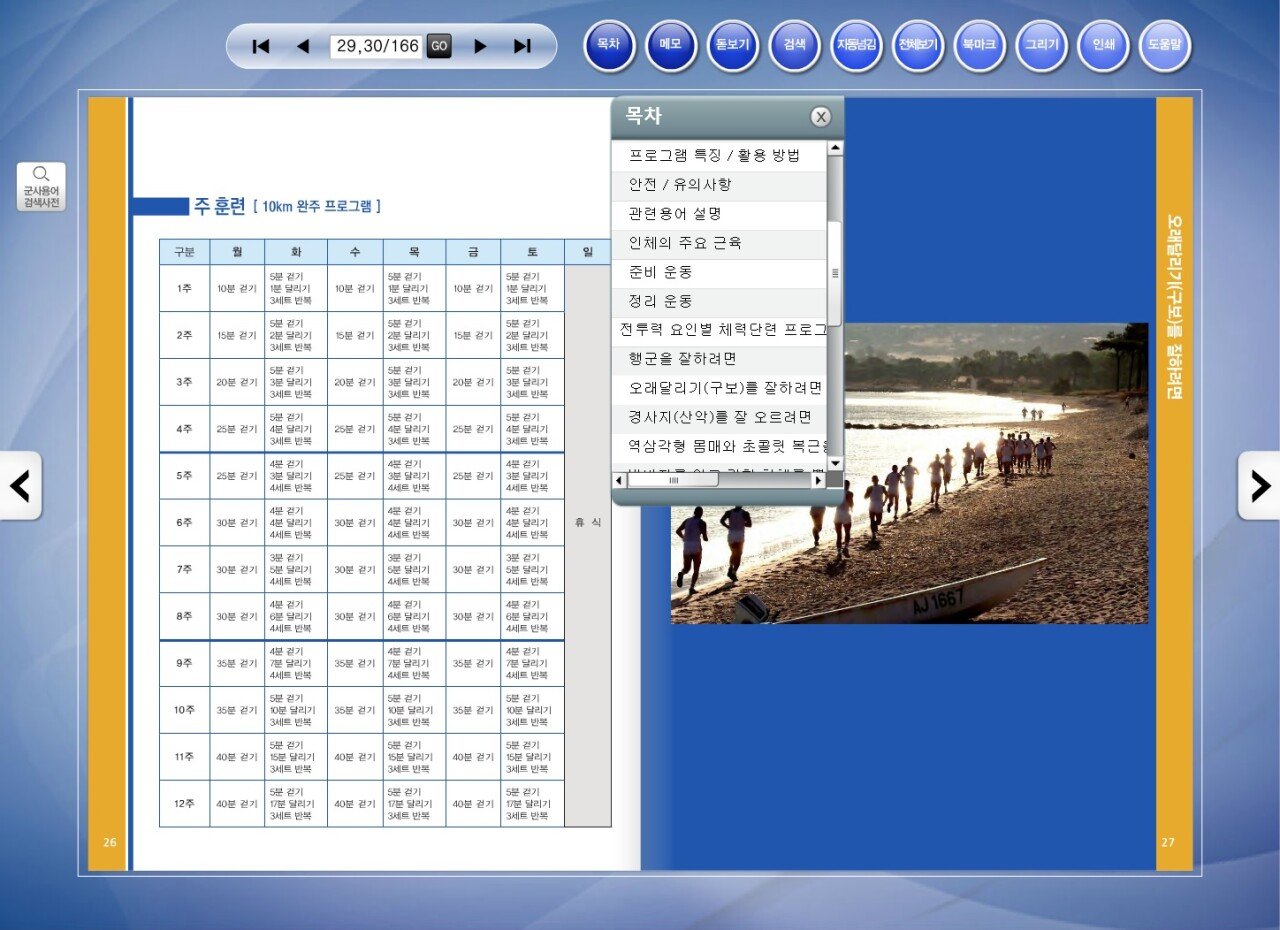Viewport: 1280px width, 930px height.
Task: Open the 목차 (table of contents) button
Action: (x=609, y=46)
